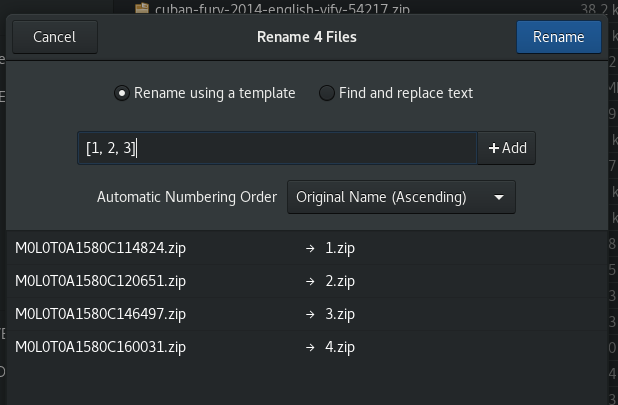The width and height of the screenshot is (618, 405).
Task: Click the zip archive icon behind the dialog
Action: [141, 8]
